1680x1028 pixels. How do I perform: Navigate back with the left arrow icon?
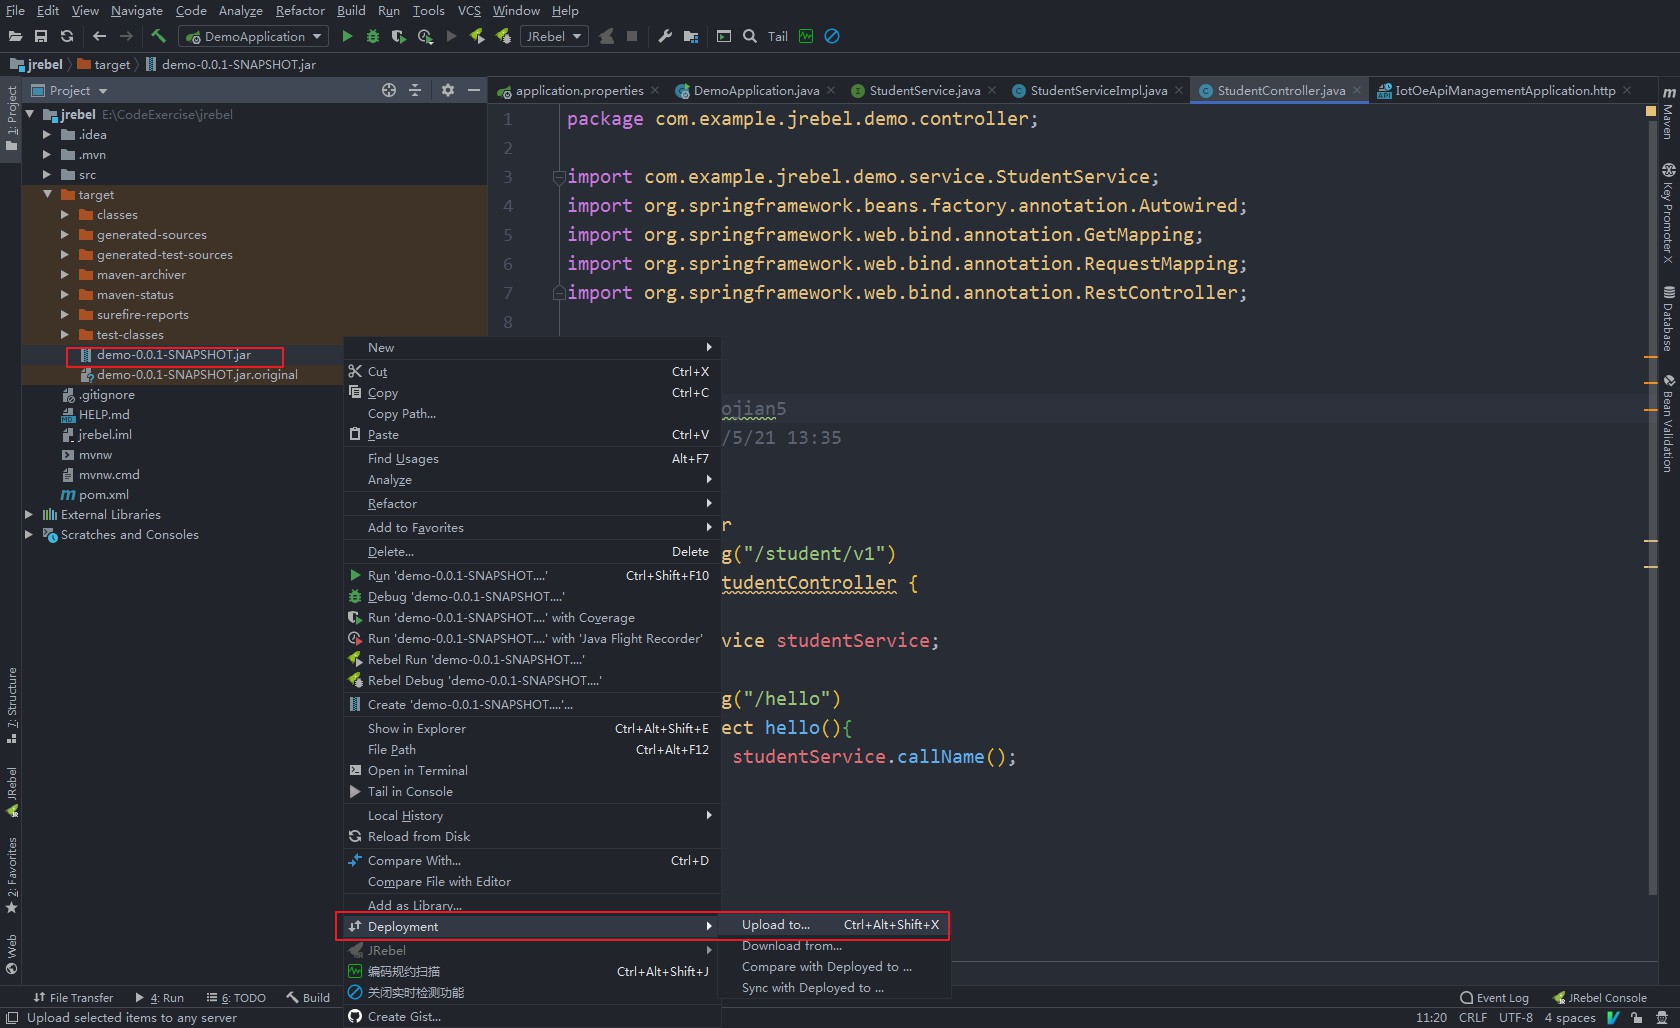pos(99,36)
